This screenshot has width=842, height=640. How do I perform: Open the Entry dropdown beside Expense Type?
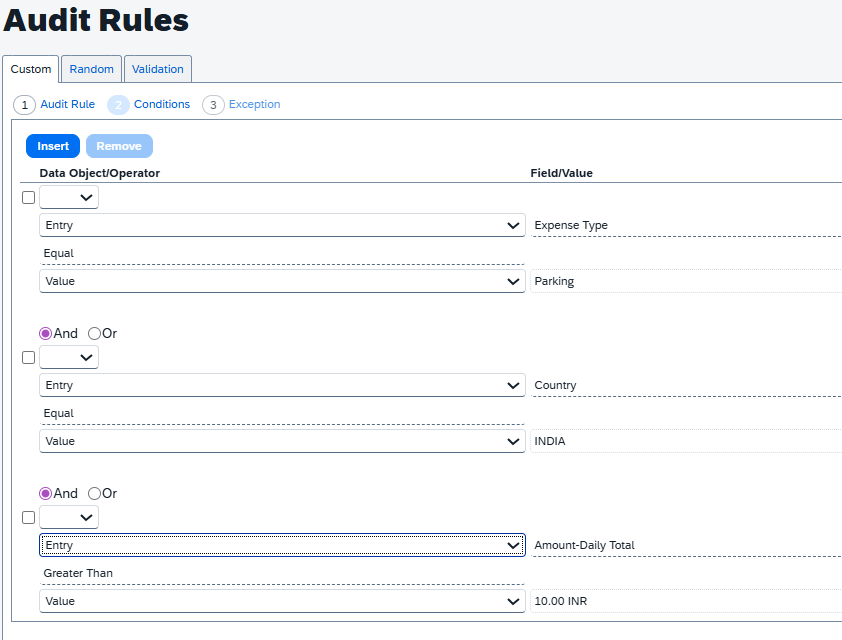coord(282,225)
